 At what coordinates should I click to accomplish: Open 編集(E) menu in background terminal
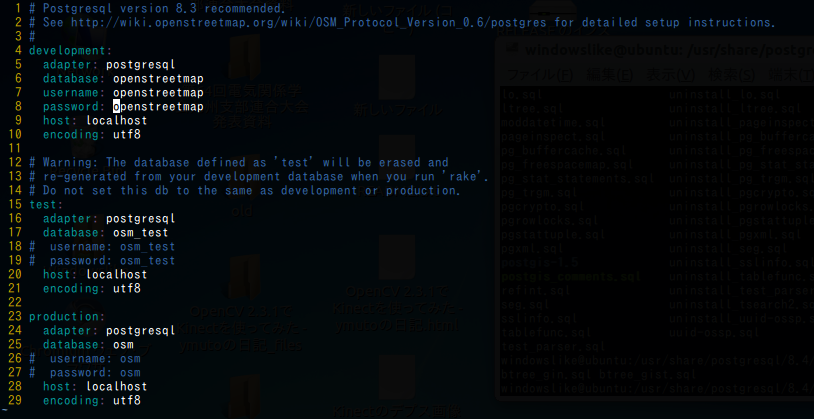pyautogui.click(x=609, y=74)
